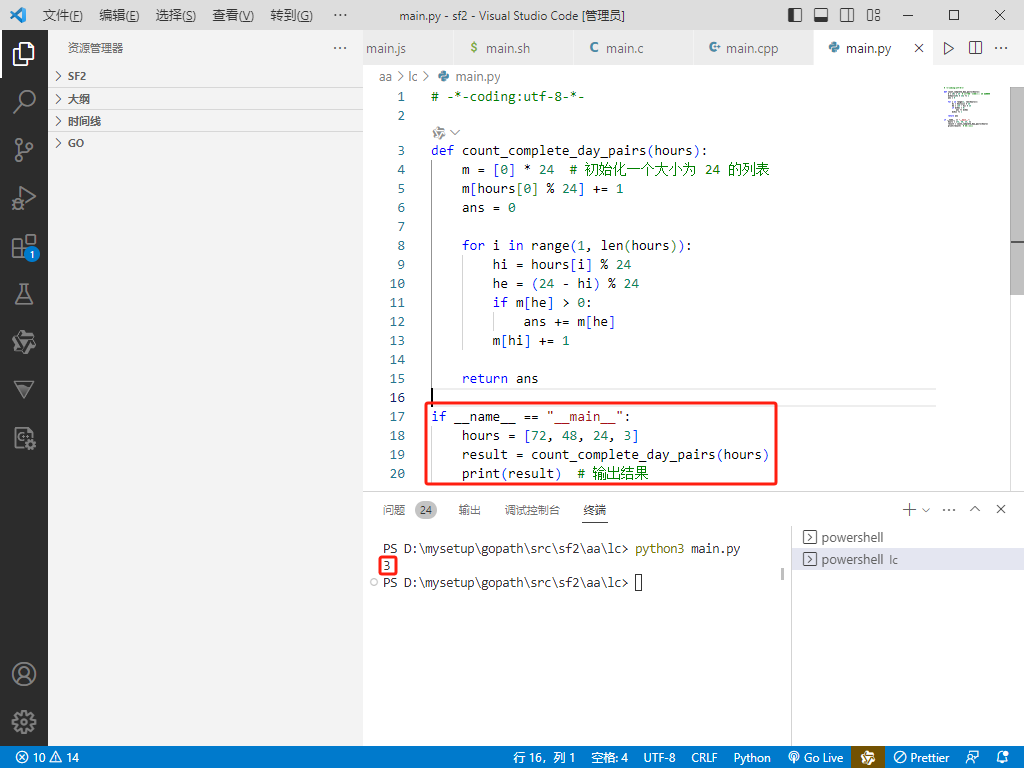
Task: Select the first powershell terminal
Action: [908, 537]
